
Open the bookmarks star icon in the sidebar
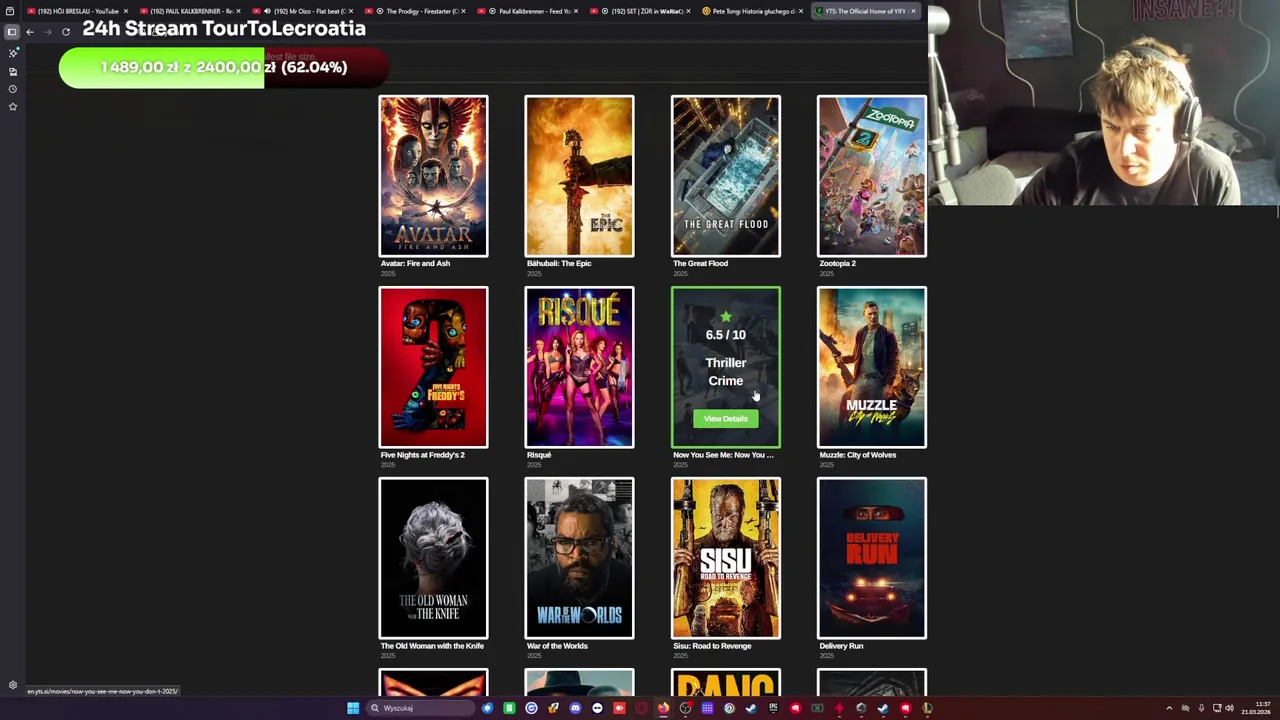(12, 106)
